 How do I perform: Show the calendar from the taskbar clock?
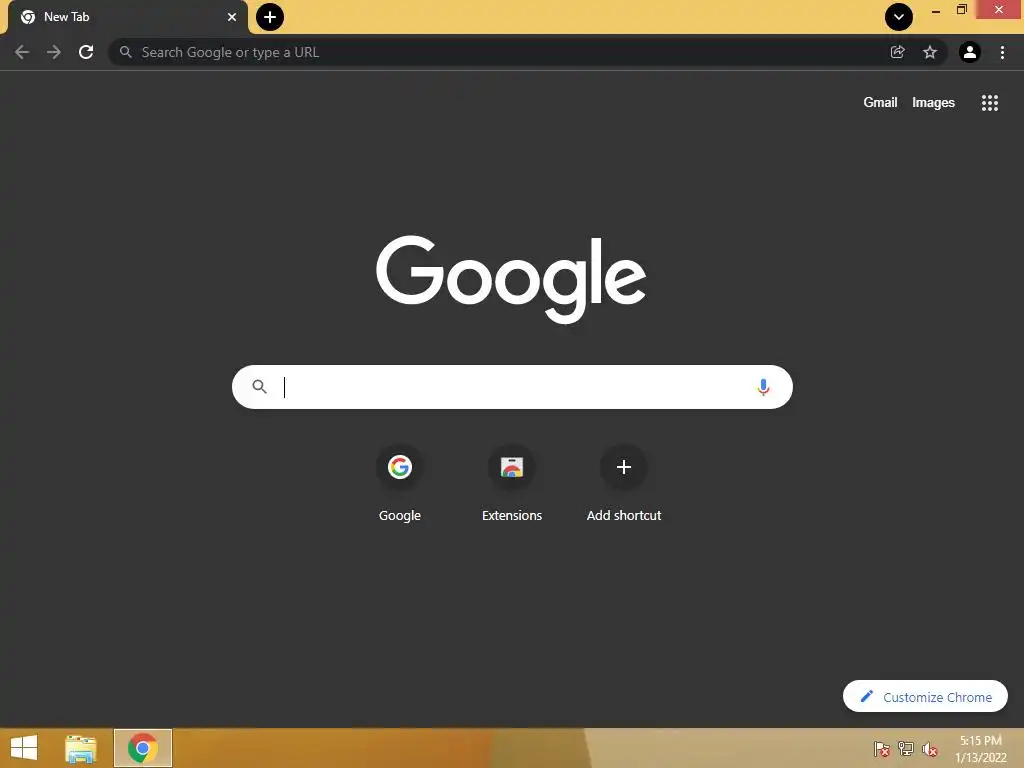click(x=981, y=749)
